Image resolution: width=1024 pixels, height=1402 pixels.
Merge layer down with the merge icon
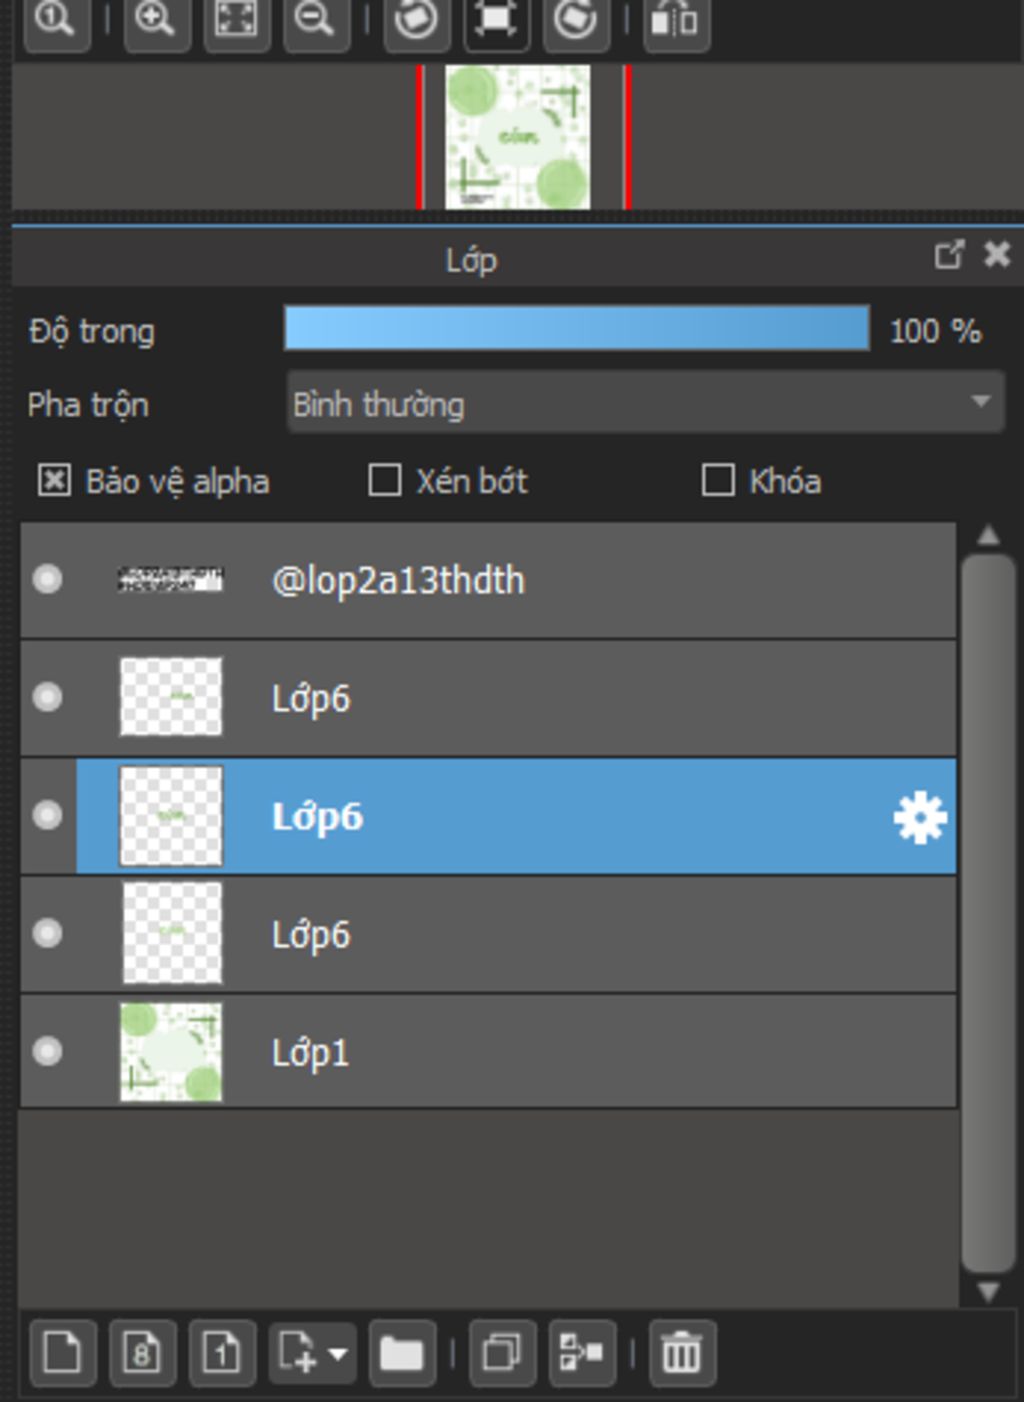pyautogui.click(x=582, y=1353)
